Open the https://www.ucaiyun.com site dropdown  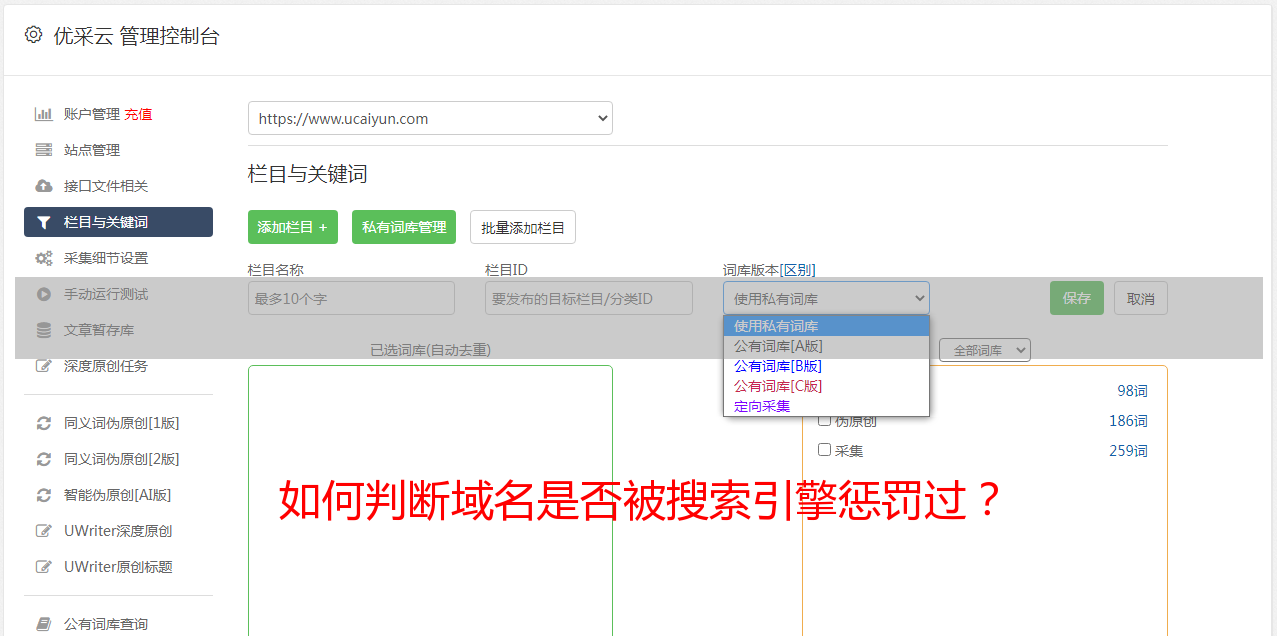coord(430,118)
